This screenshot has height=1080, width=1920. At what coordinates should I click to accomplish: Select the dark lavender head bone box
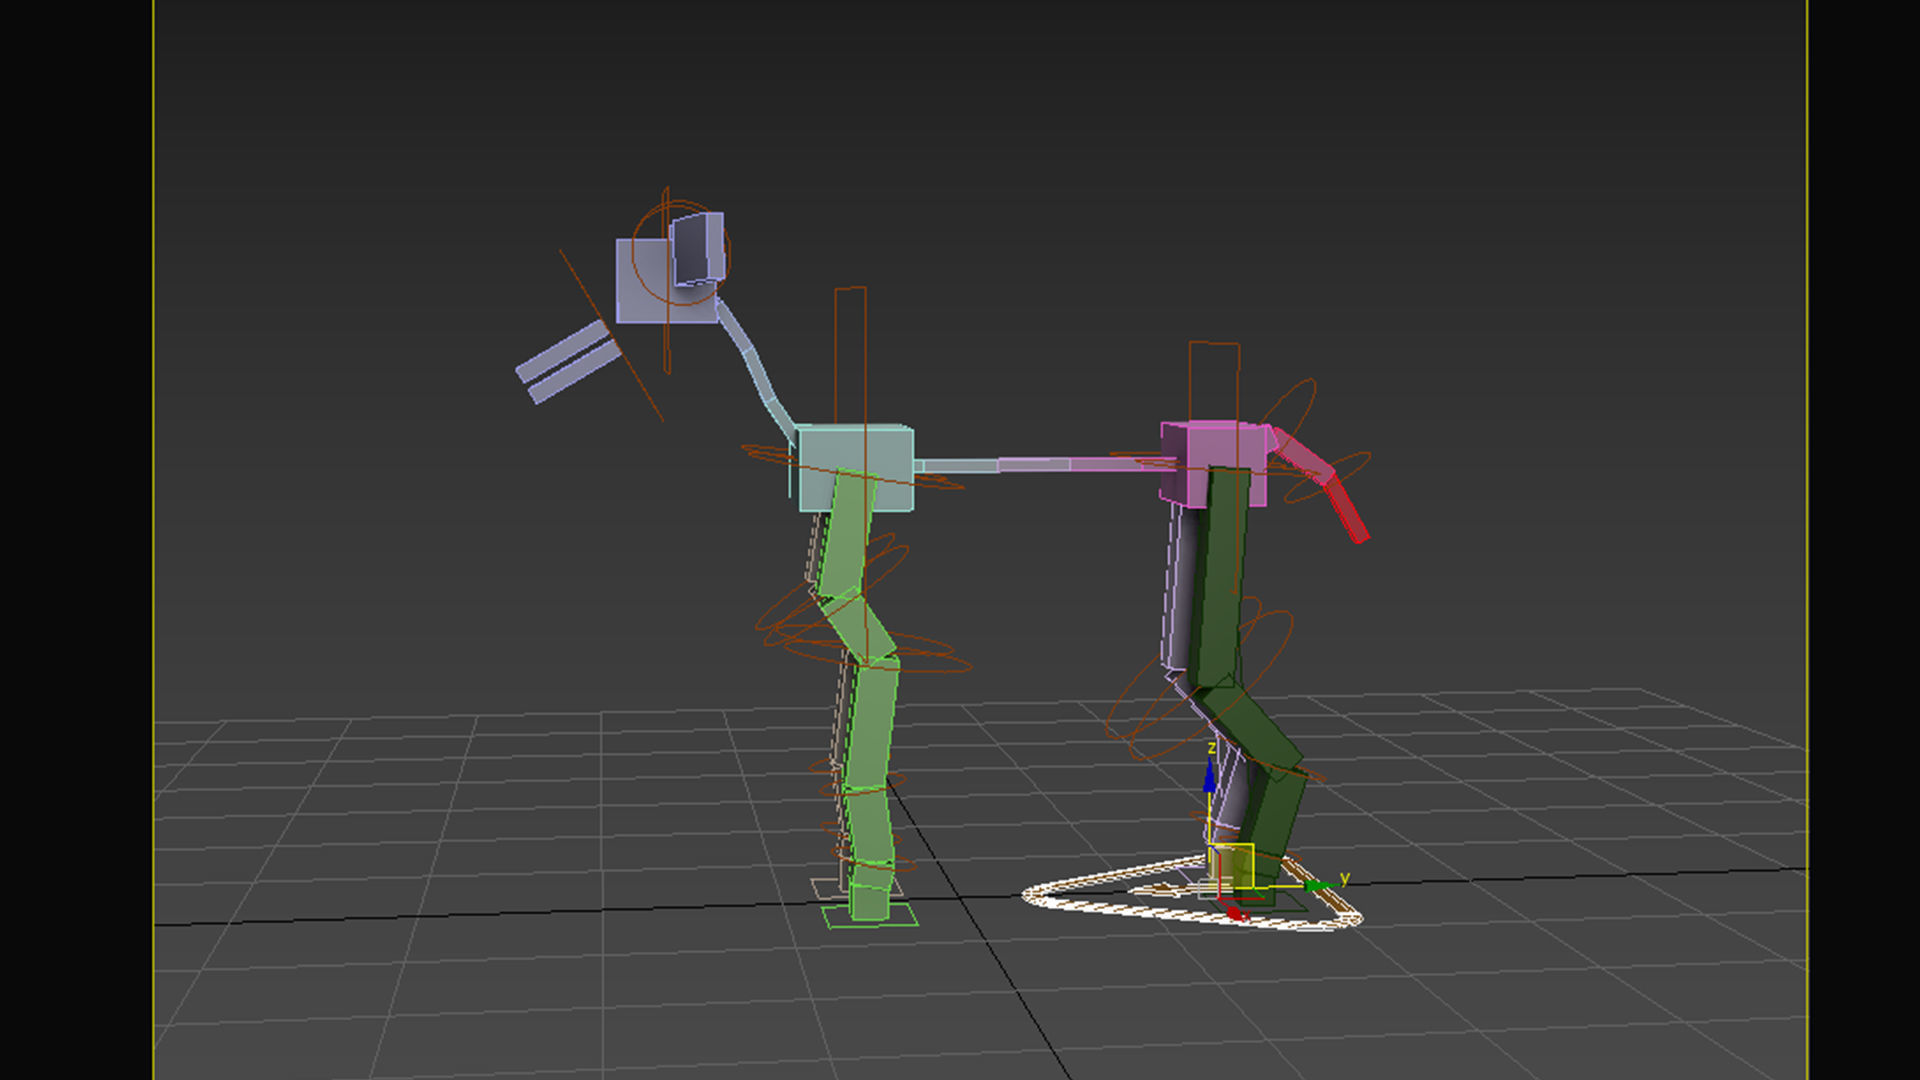(697, 248)
